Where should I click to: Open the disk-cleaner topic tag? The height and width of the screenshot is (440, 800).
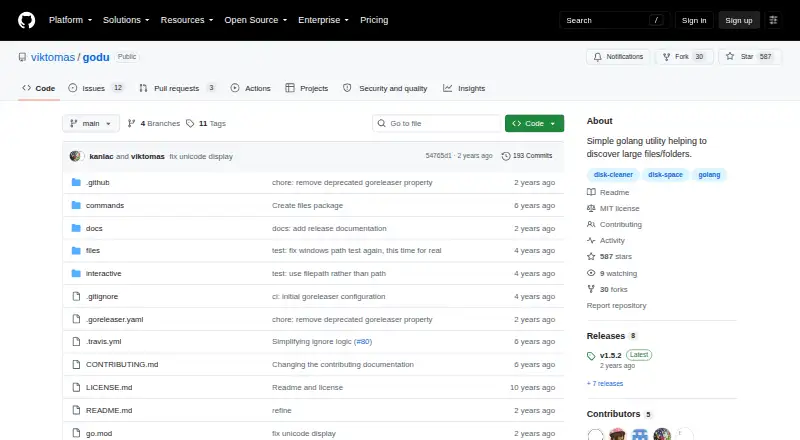(613, 175)
